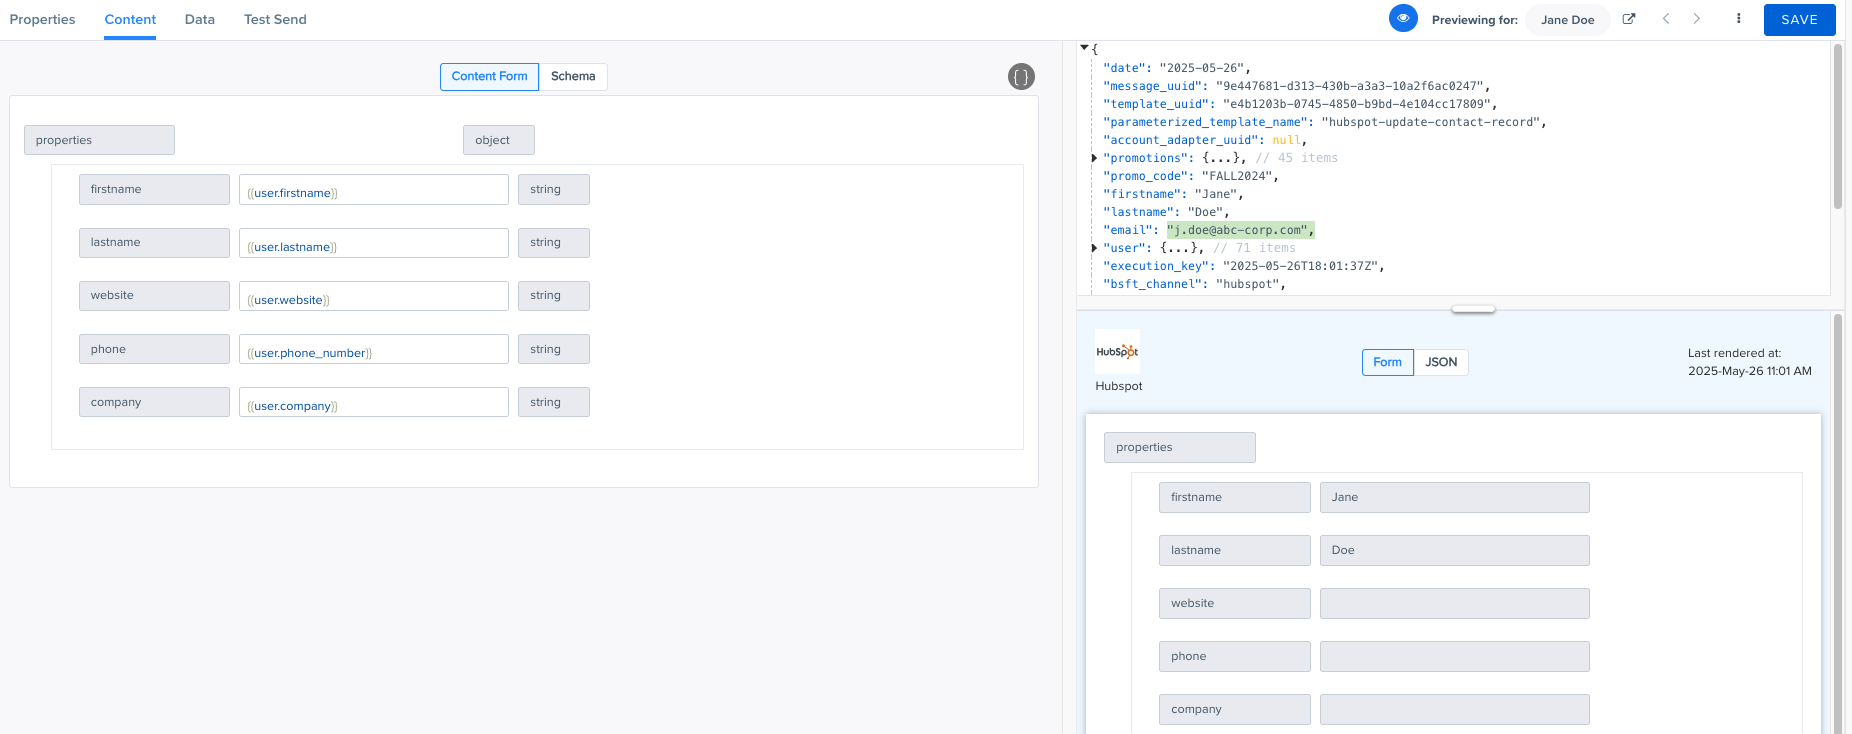
Task: Switch preview to JSON tab
Action: tap(1441, 362)
